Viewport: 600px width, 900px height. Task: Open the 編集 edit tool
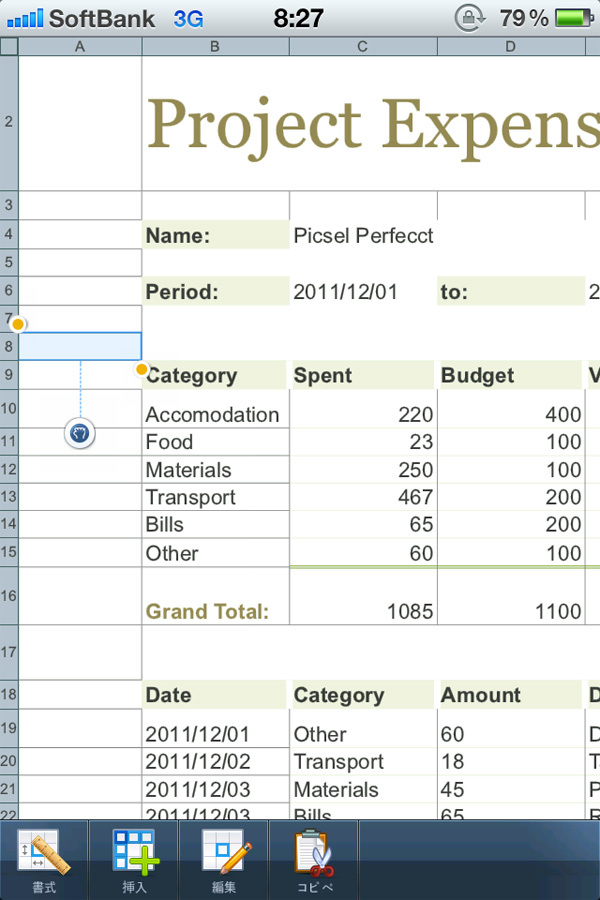coord(224,859)
